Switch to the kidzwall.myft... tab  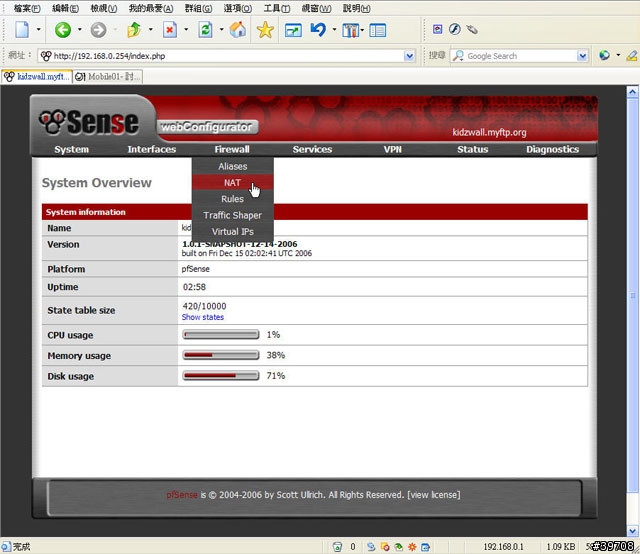point(37,76)
